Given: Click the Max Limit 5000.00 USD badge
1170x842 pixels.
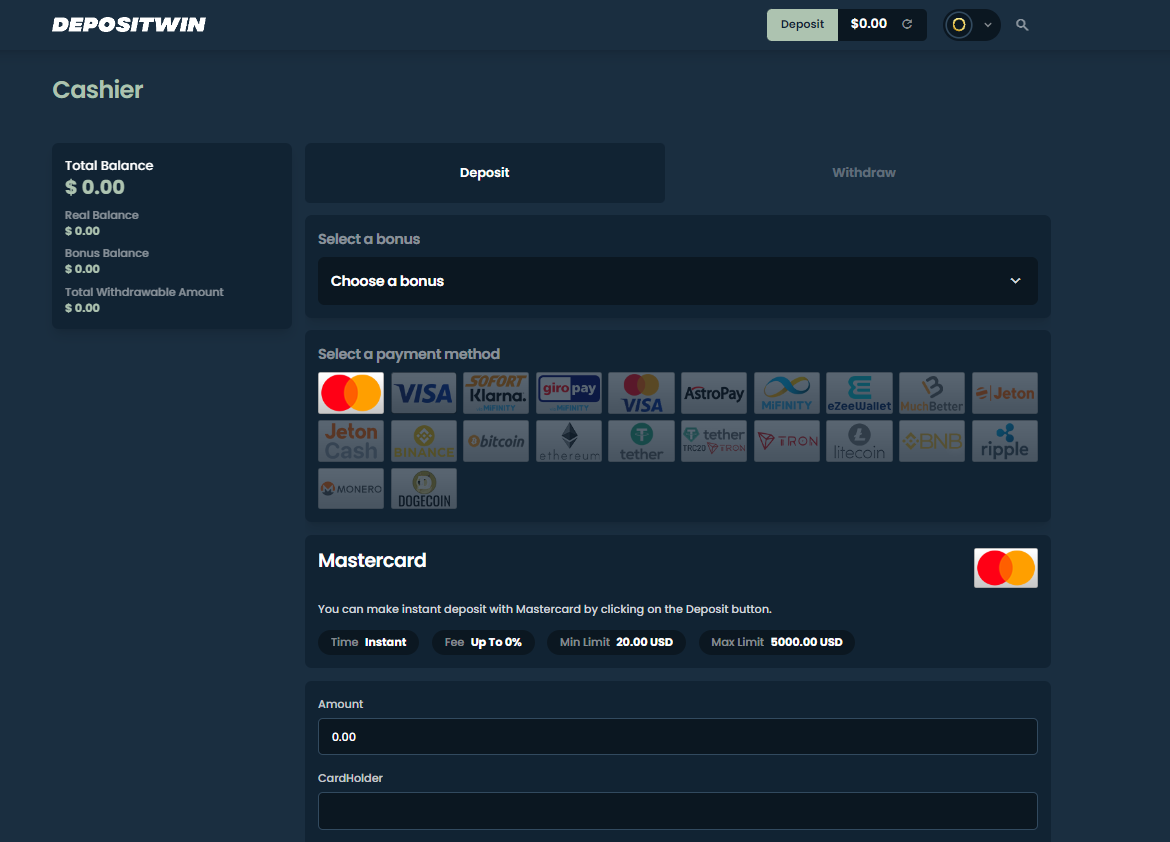Looking at the screenshot, I should (x=777, y=642).
